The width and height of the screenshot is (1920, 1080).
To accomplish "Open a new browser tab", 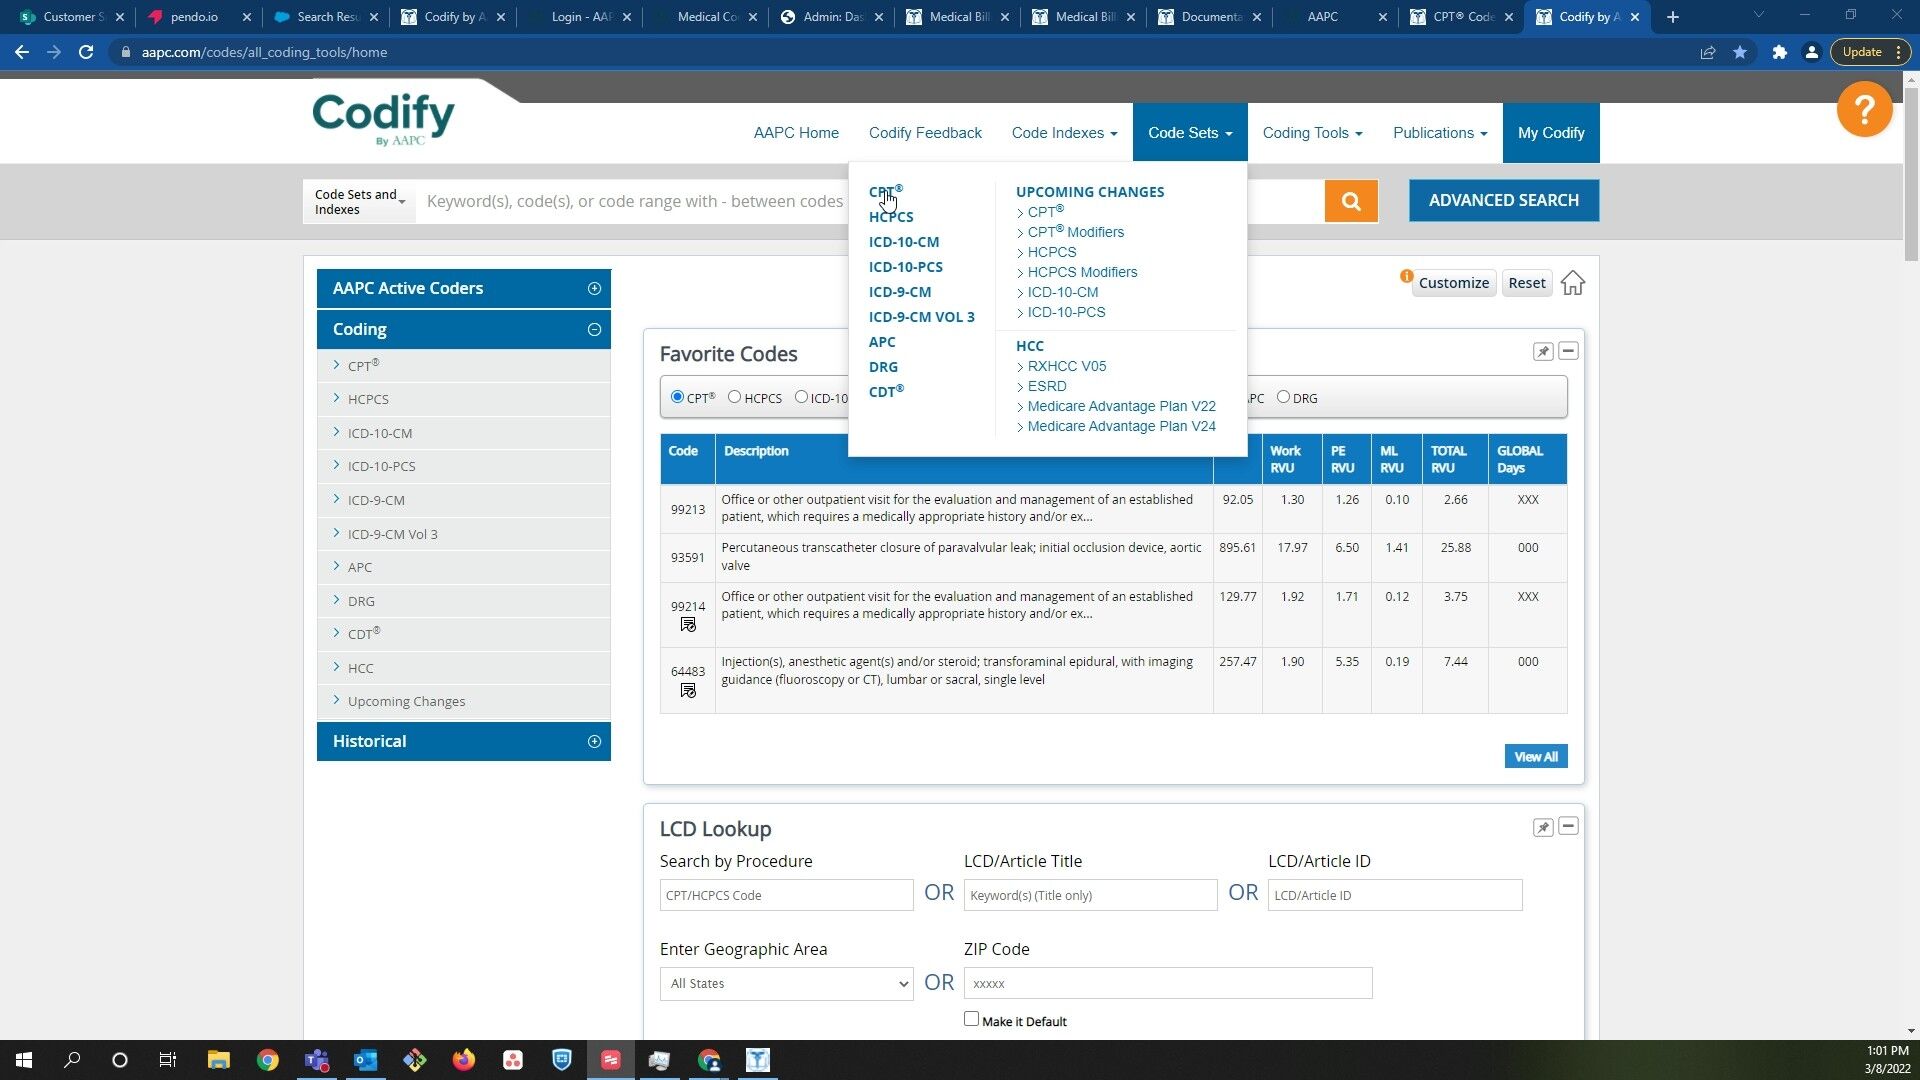I will click(1672, 17).
